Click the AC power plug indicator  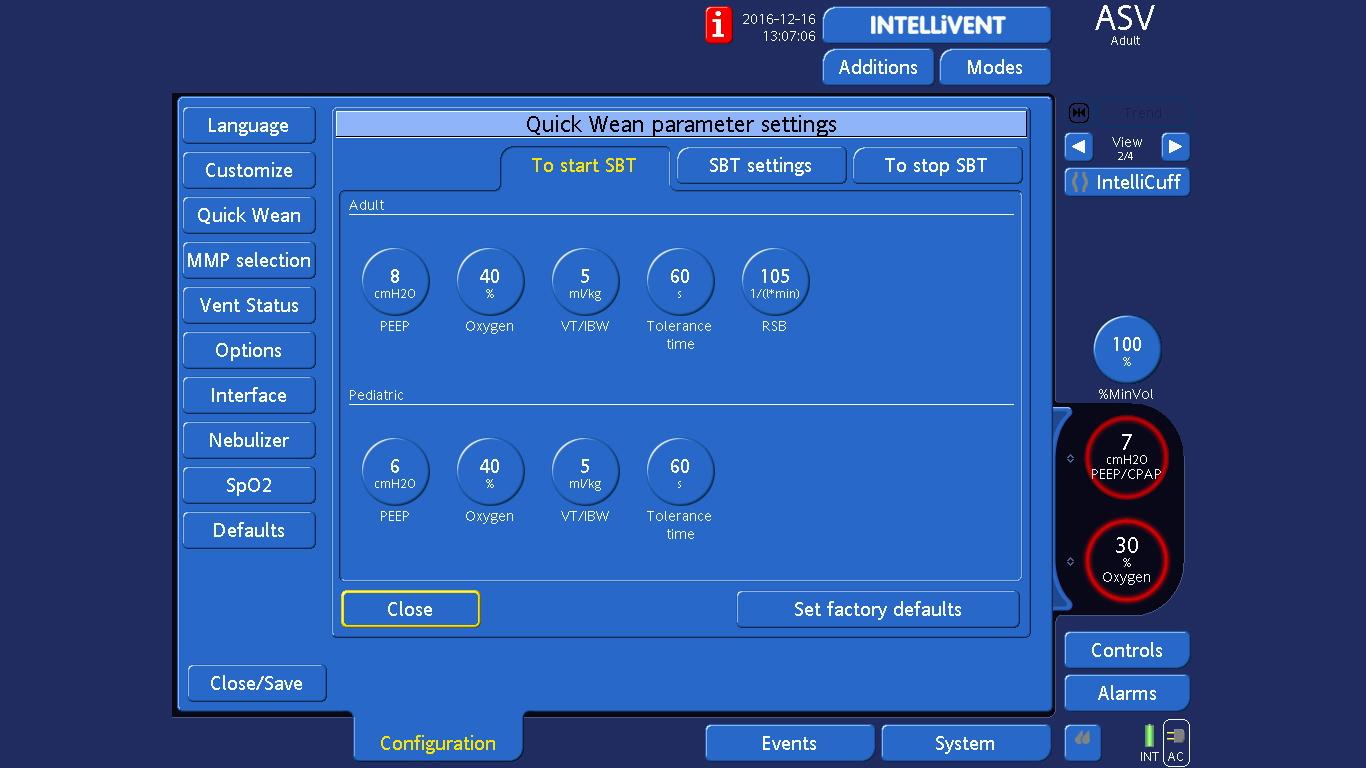(x=1176, y=742)
